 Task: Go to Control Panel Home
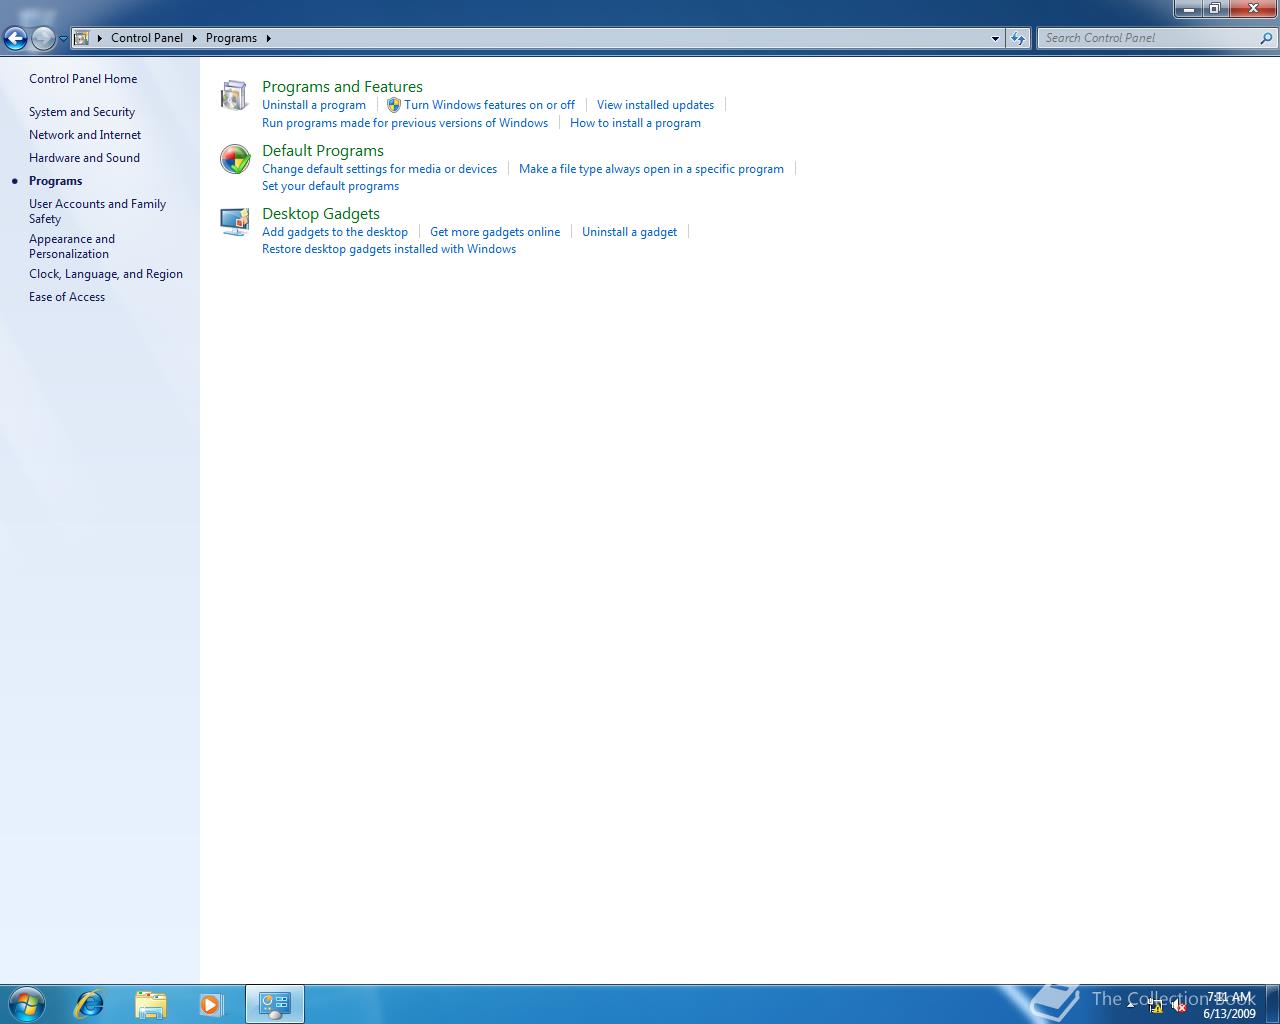pos(83,79)
